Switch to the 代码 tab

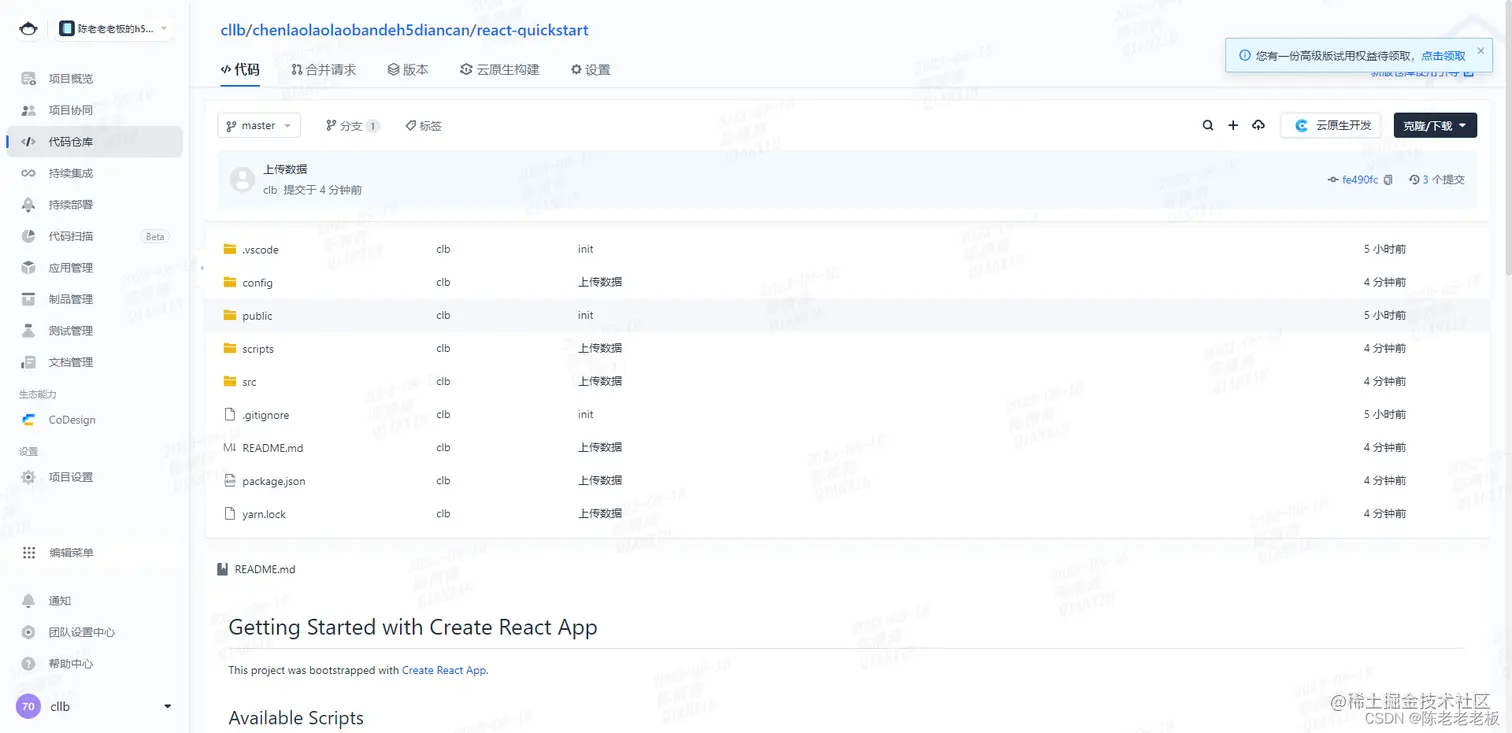[240, 70]
